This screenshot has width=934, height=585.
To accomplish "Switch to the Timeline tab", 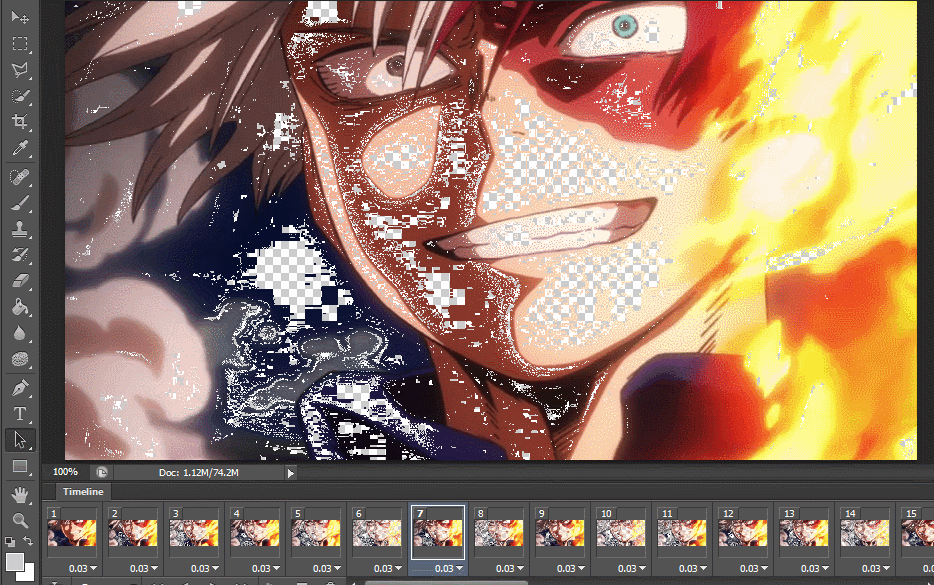I will click(83, 491).
